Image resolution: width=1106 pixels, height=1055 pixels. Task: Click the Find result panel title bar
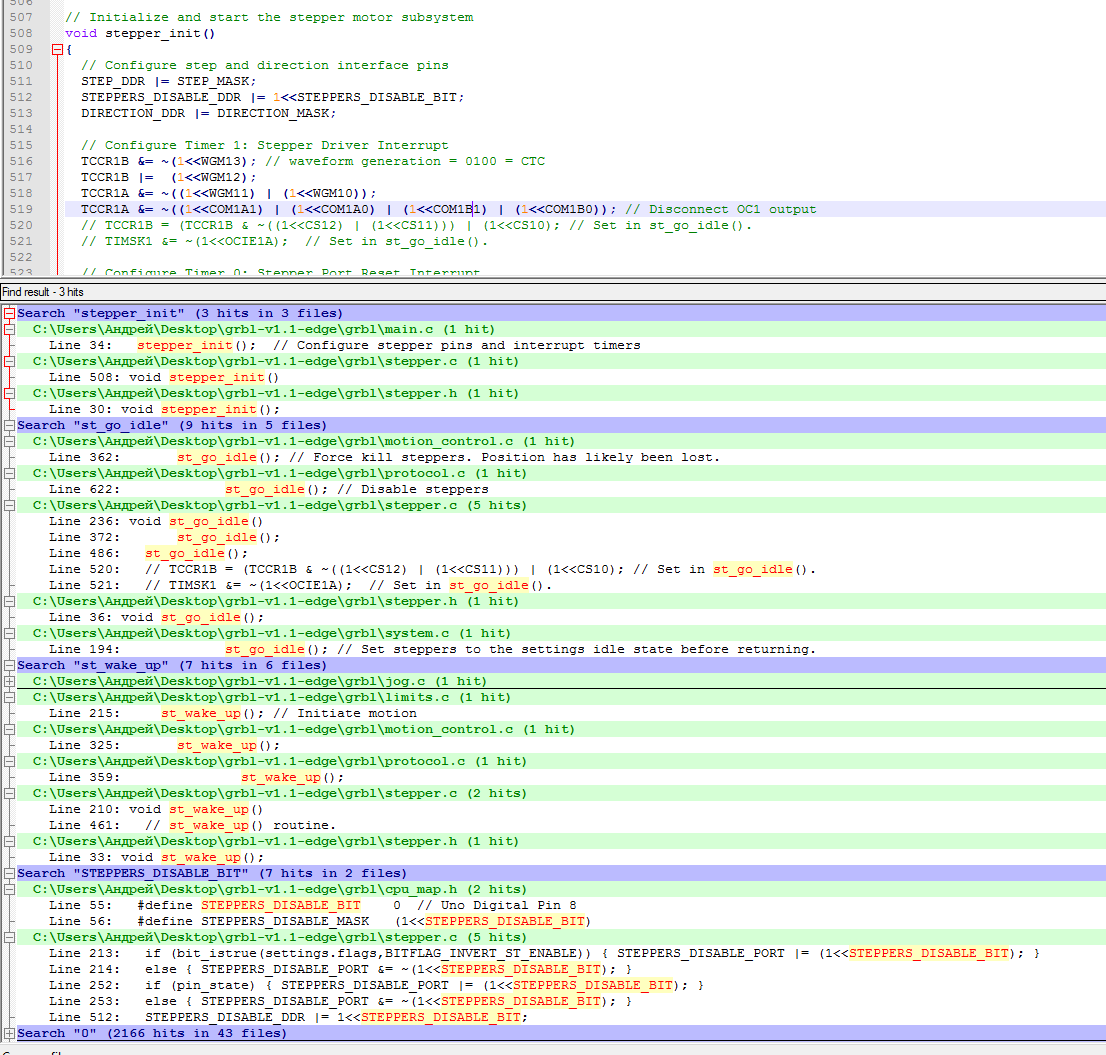pyautogui.click(x=553, y=292)
